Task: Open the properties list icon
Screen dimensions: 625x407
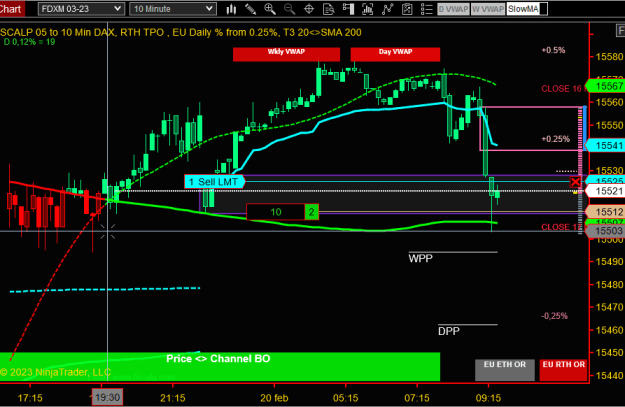Action: coord(426,9)
